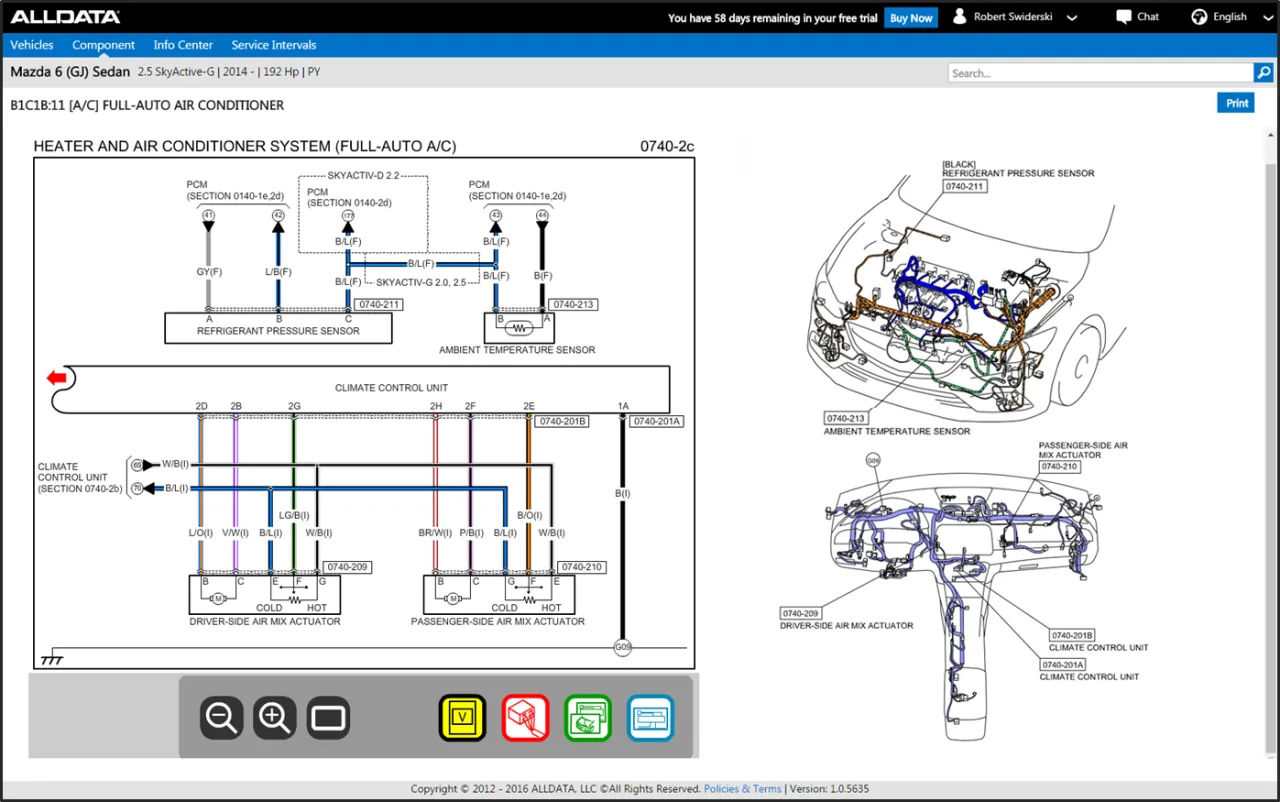
Task: Open the Vehicles menu
Action: tap(32, 45)
